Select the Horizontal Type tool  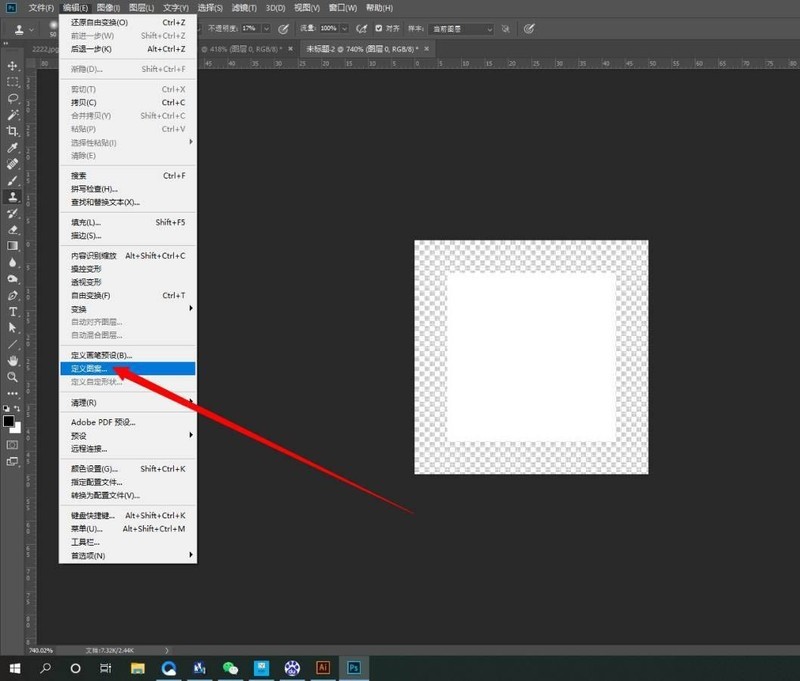pos(12,310)
